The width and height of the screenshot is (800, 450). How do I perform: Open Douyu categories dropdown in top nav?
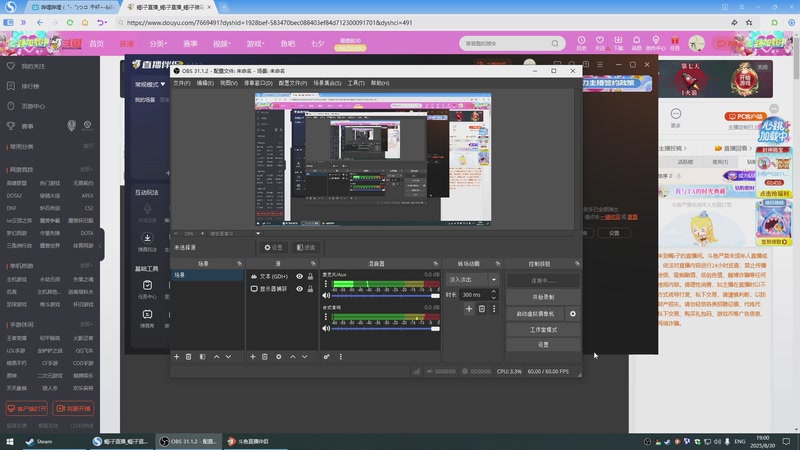coord(158,44)
